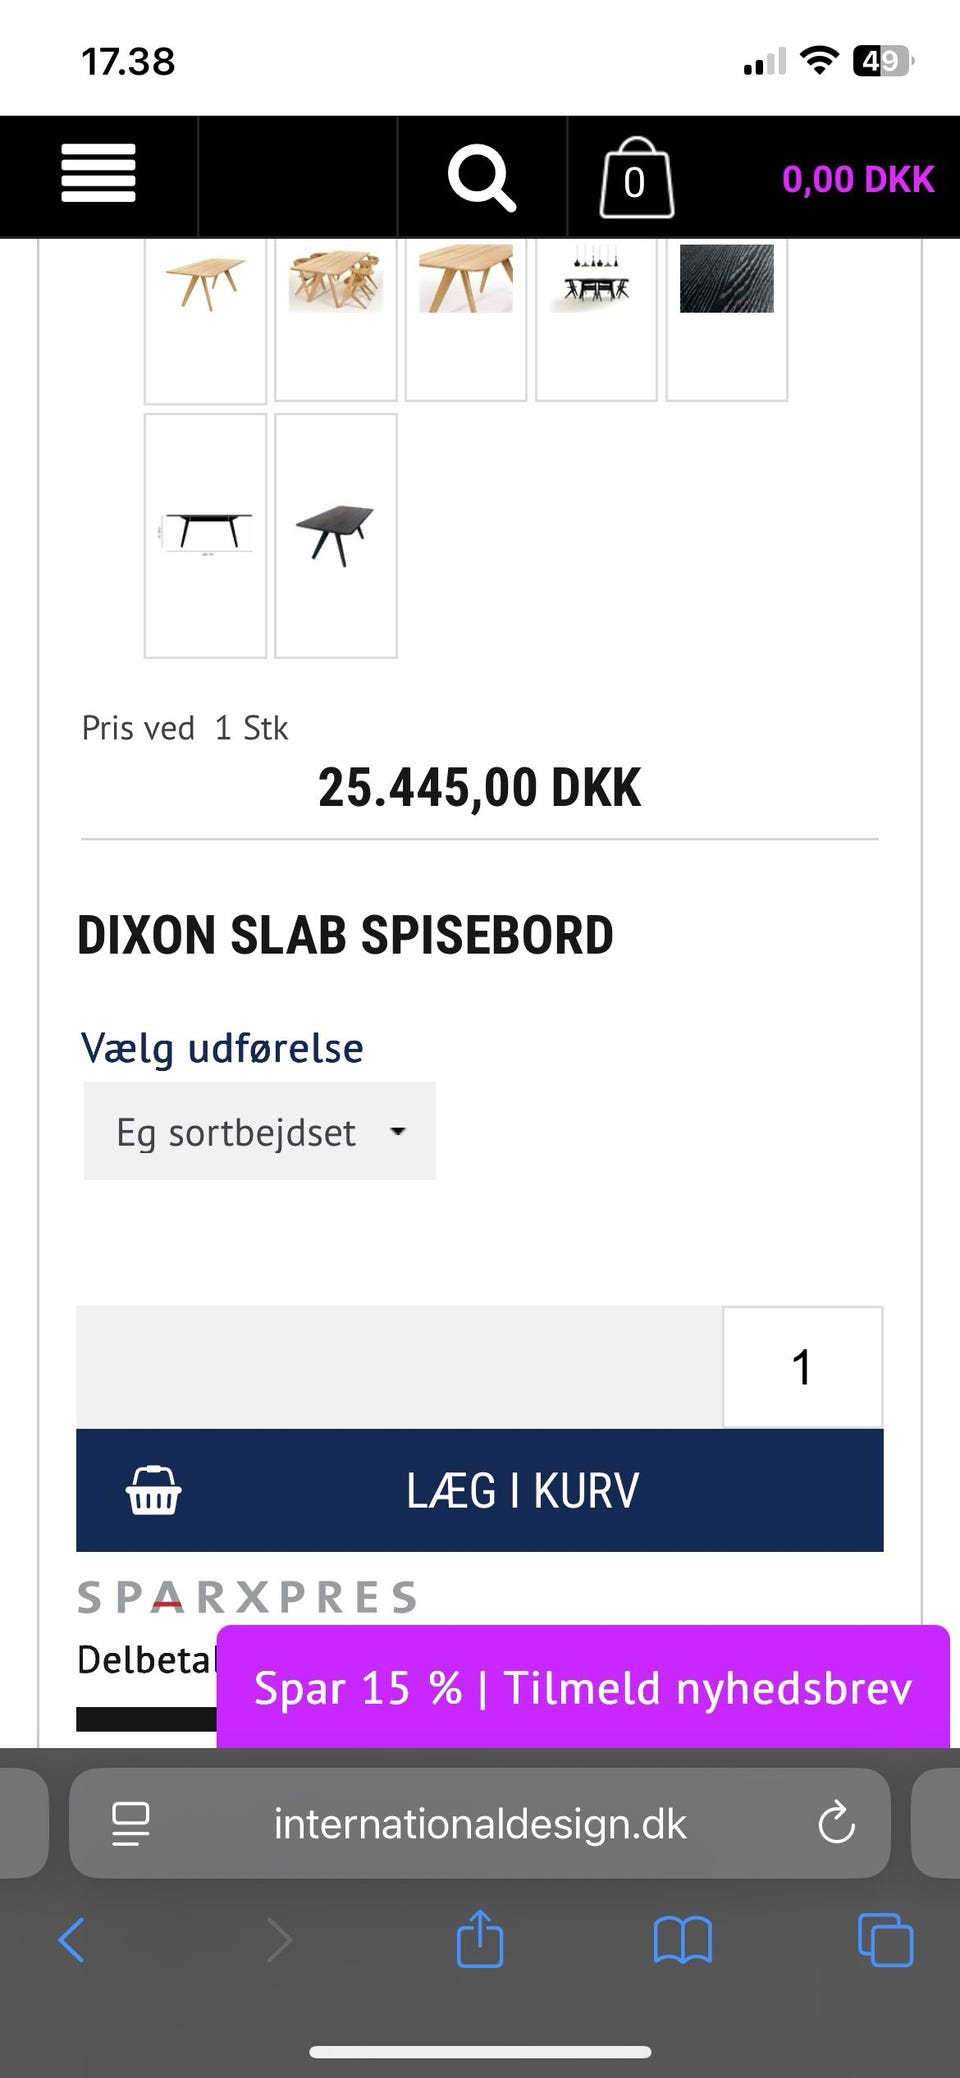Open Safari bookmarks

682,1940
